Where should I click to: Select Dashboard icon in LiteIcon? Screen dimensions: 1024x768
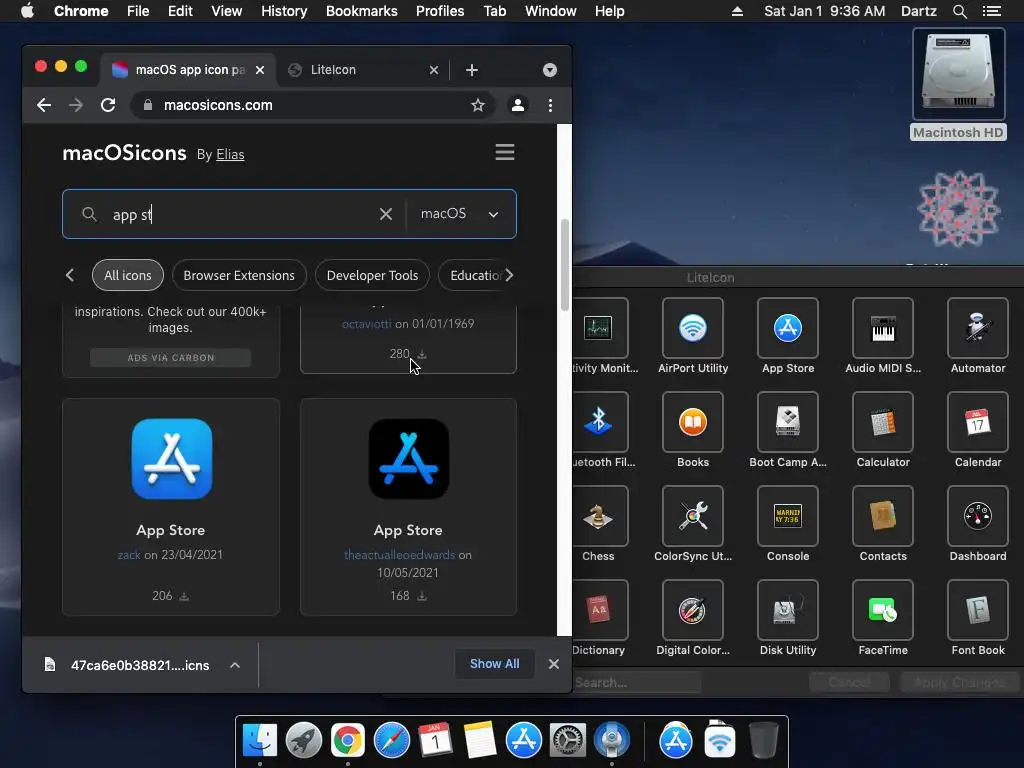coord(978,516)
